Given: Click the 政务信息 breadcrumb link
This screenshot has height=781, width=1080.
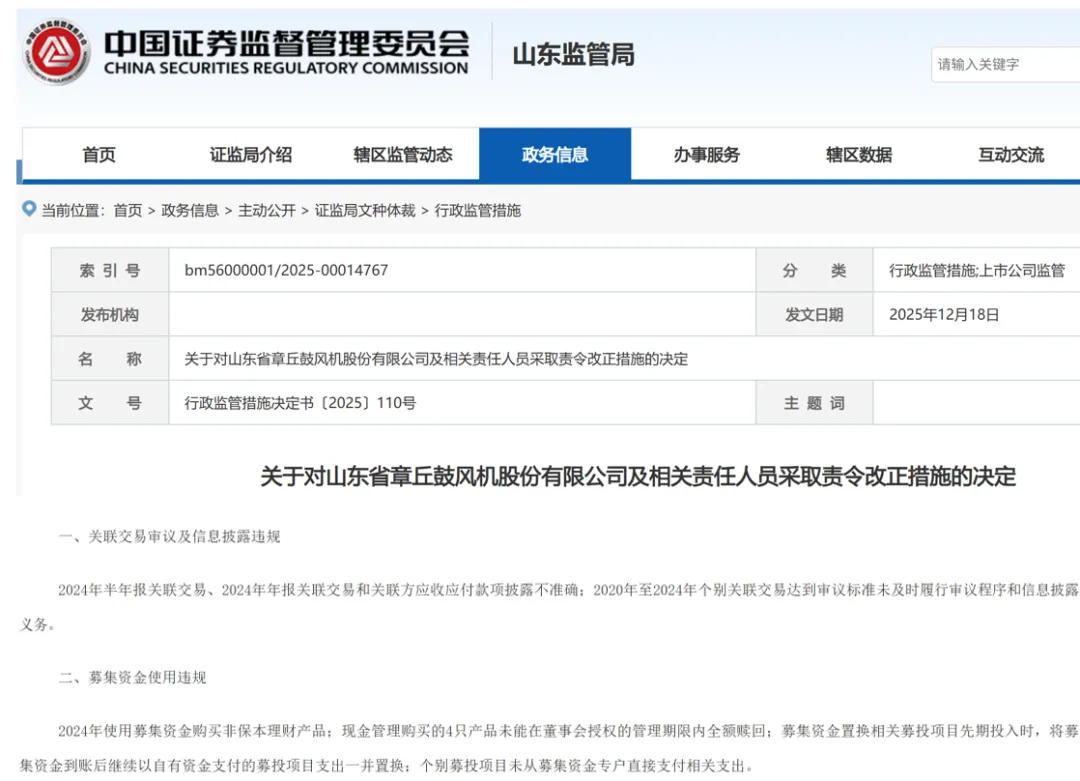Looking at the screenshot, I should (190, 210).
